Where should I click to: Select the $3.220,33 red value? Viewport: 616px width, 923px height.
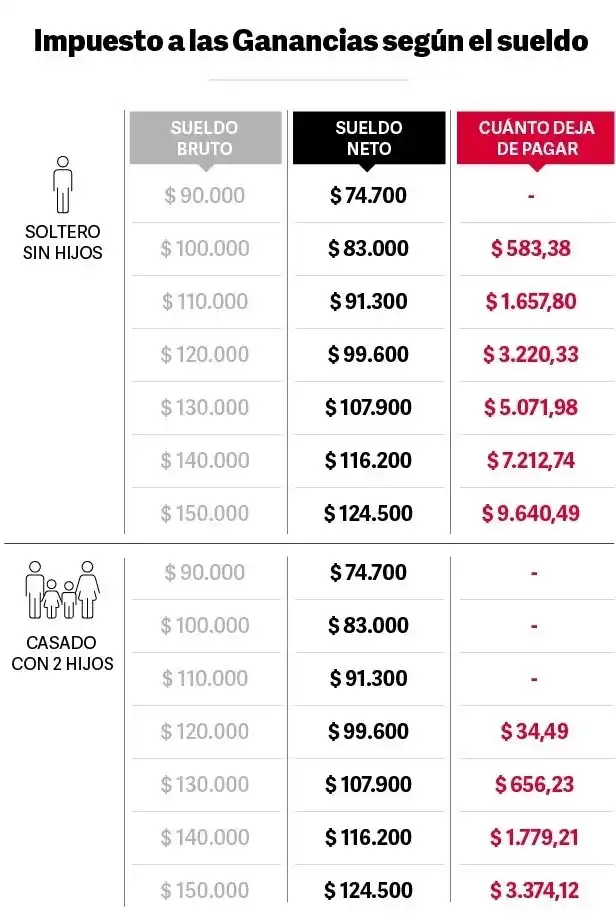coord(530,354)
